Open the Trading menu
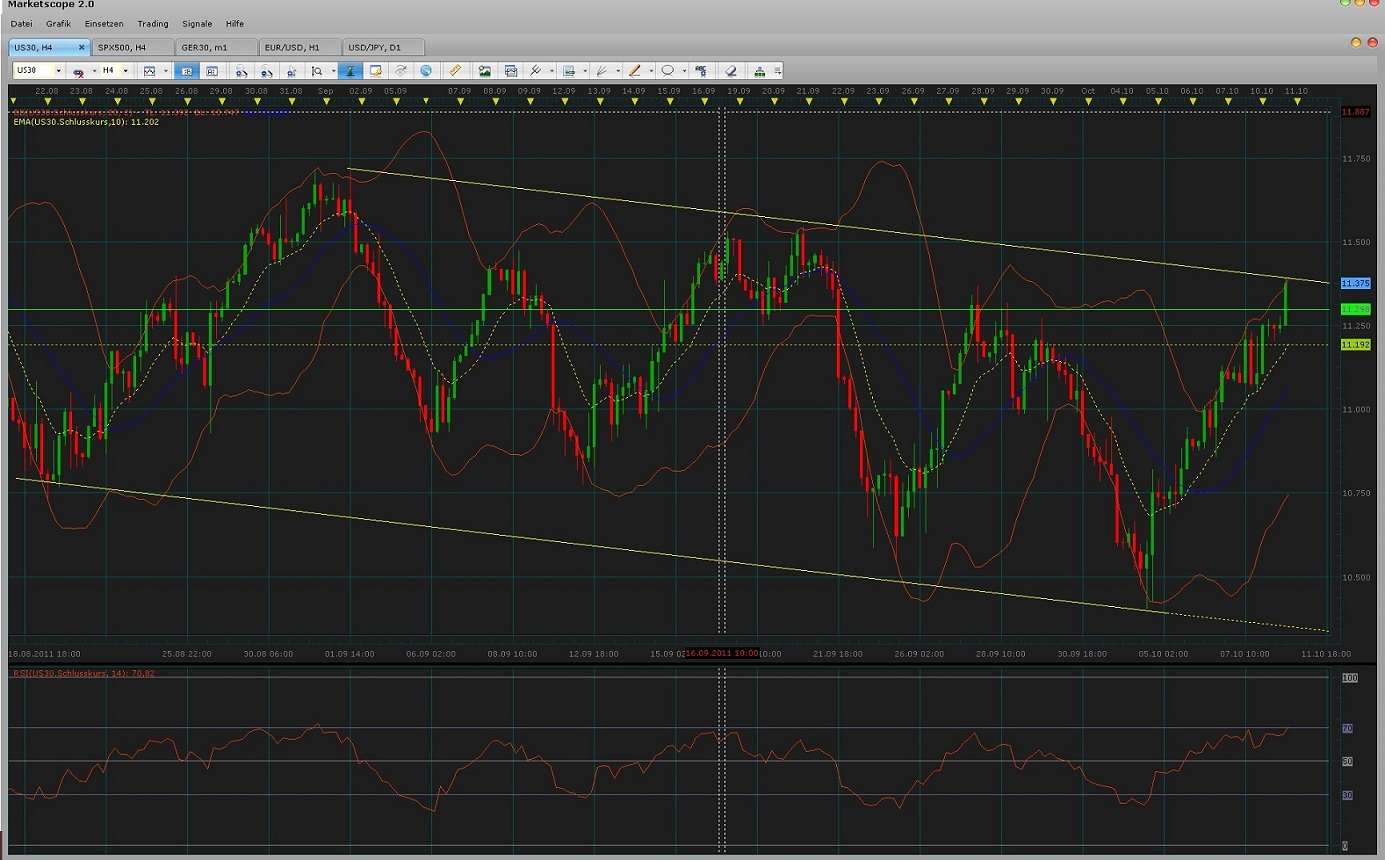 [x=153, y=23]
